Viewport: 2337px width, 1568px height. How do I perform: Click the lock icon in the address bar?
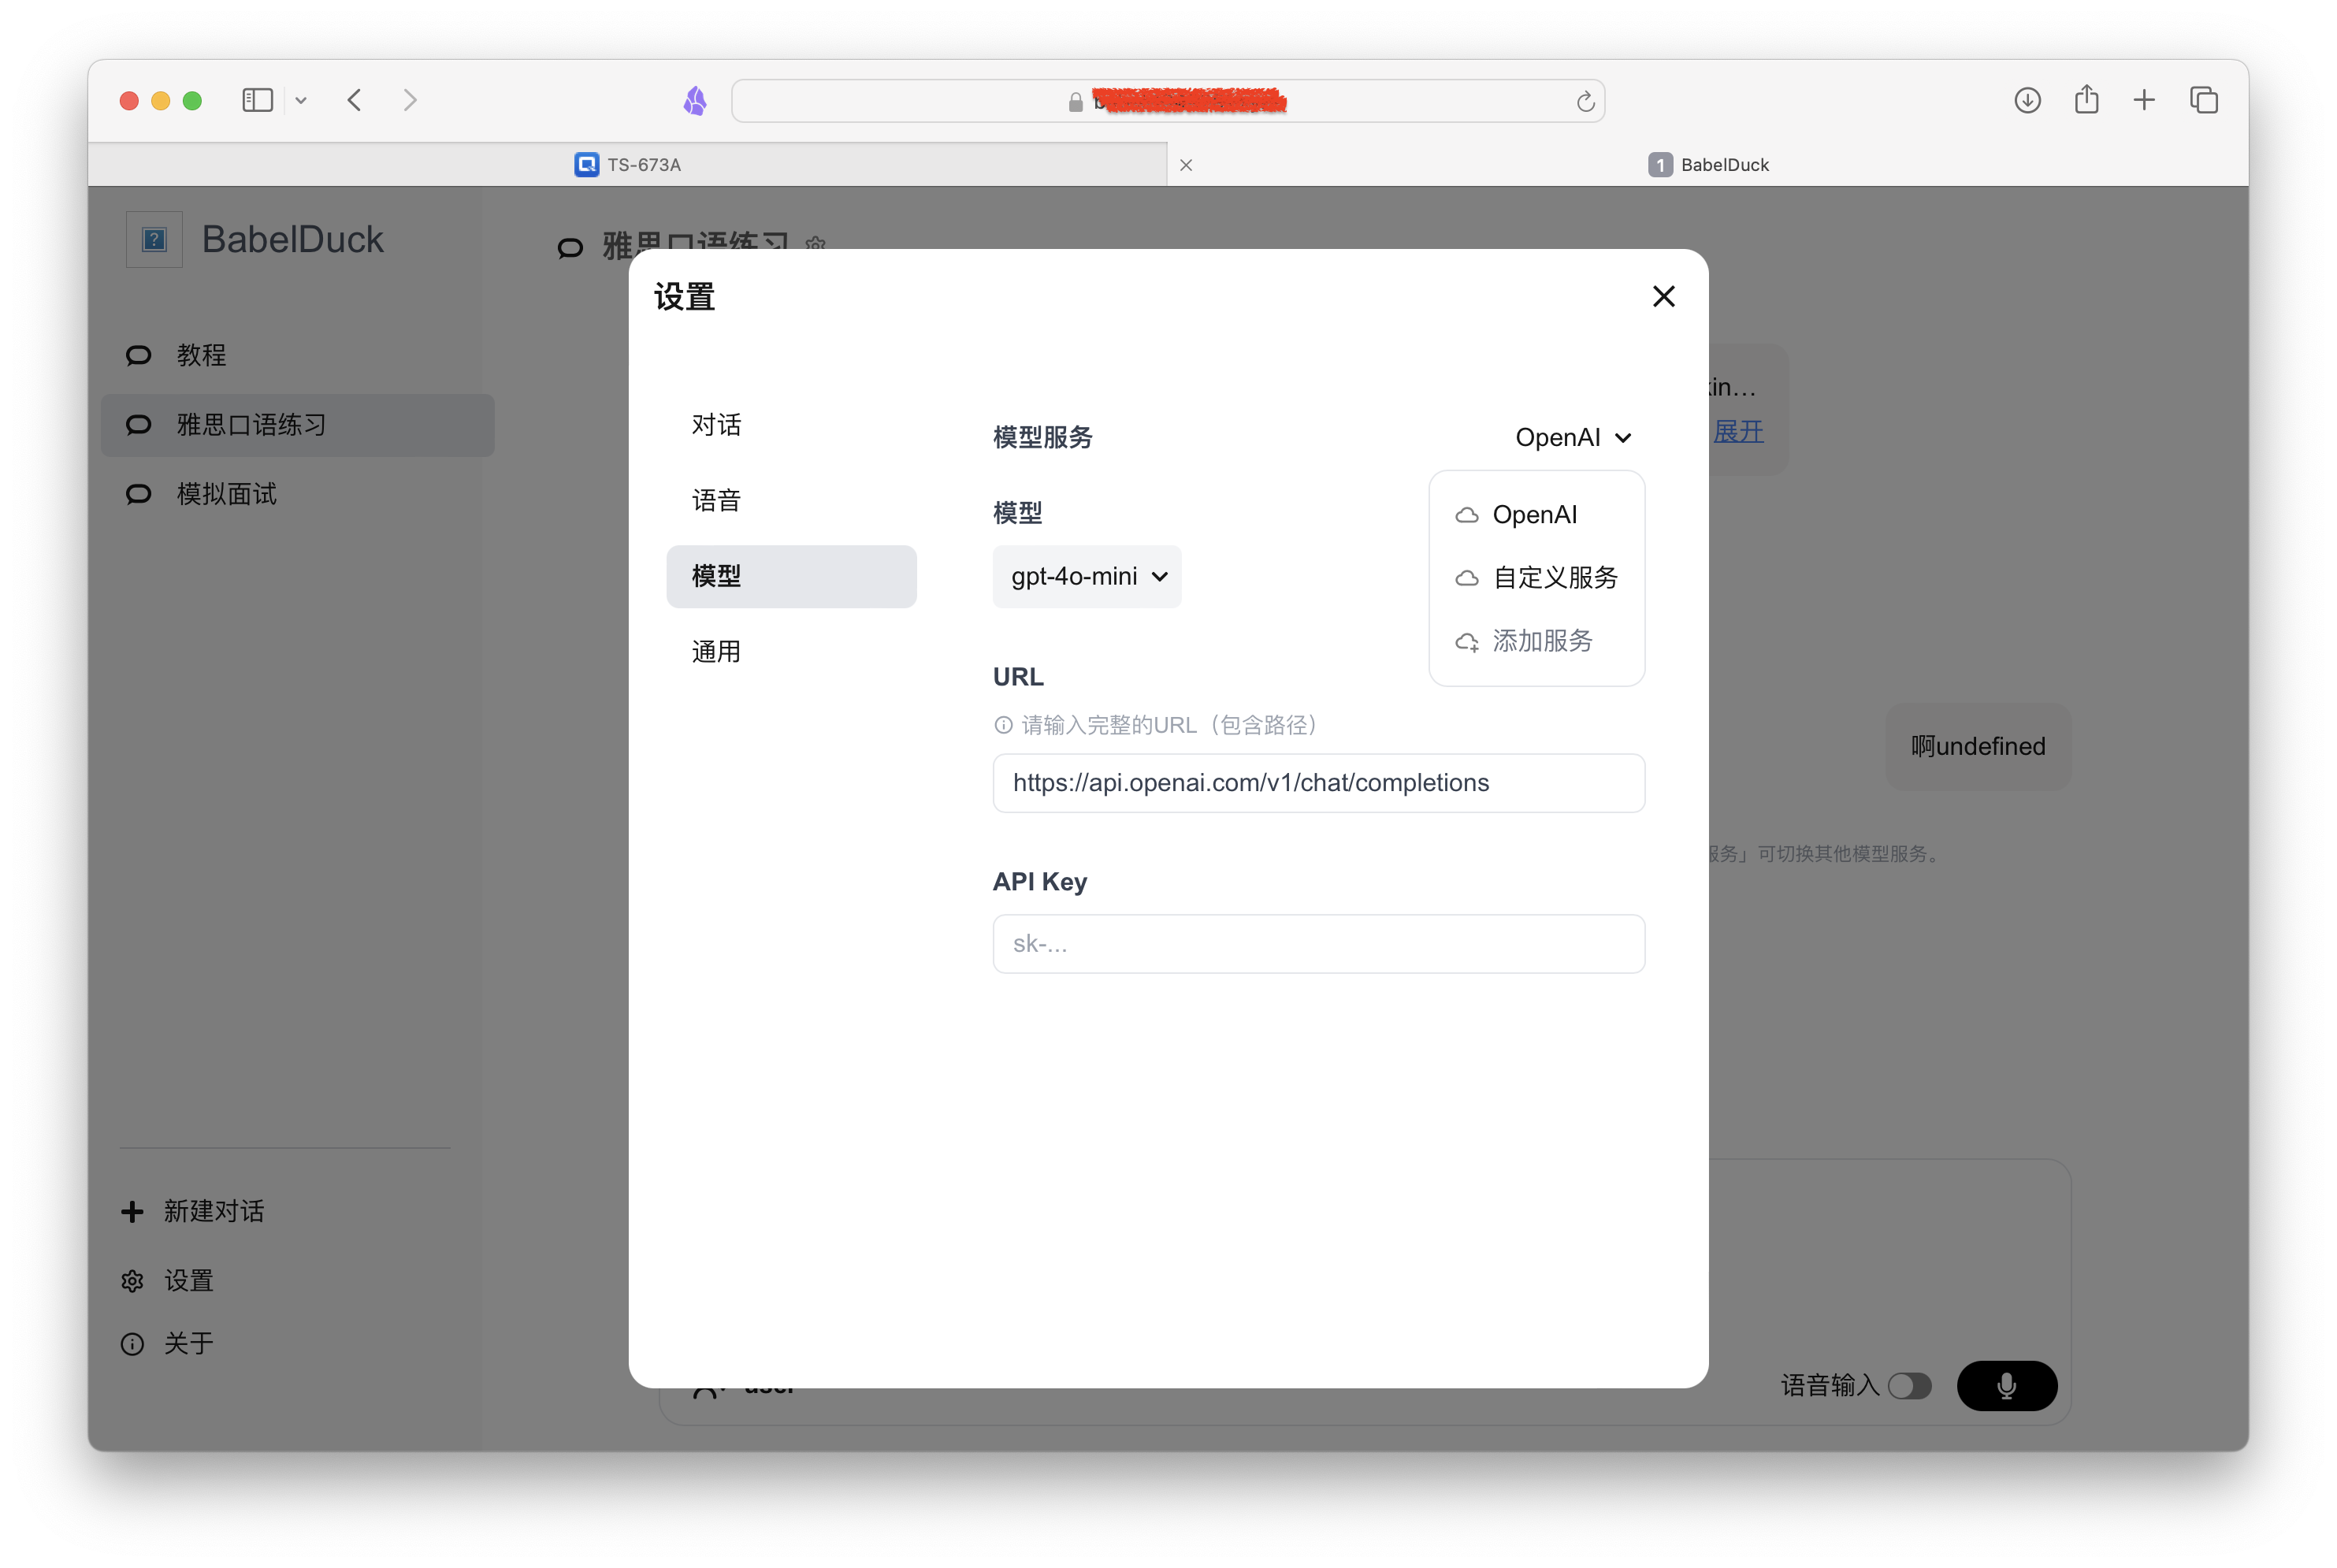click(x=1075, y=102)
